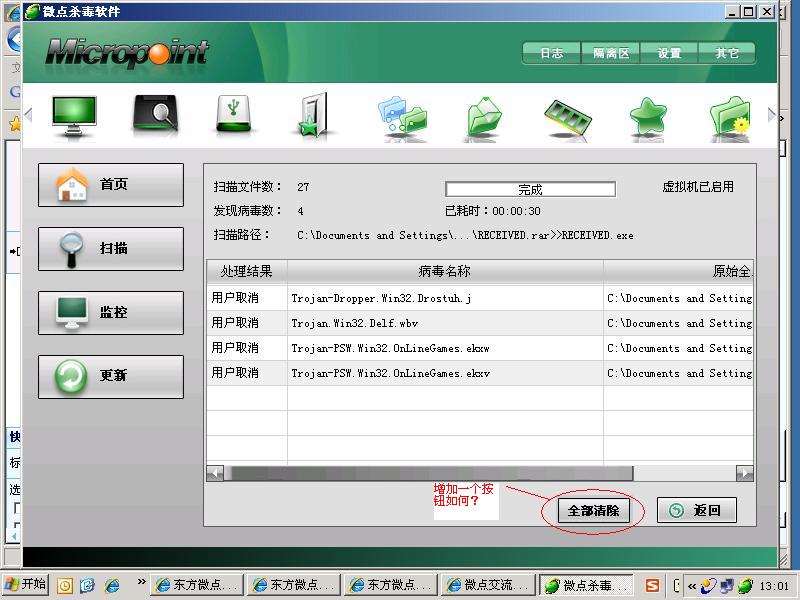This screenshot has width=800, height=600.
Task: Click the 更新 sidebar button
Action: 111,377
